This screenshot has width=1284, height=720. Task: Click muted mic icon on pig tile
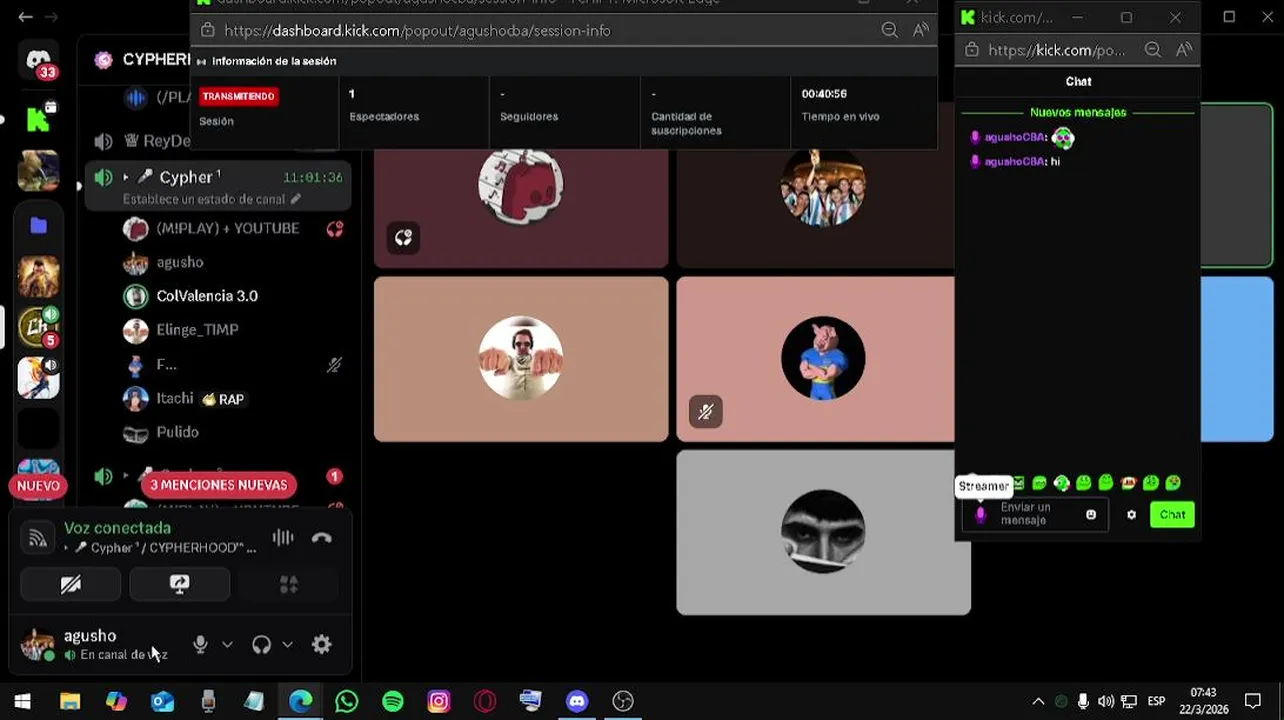coord(706,411)
